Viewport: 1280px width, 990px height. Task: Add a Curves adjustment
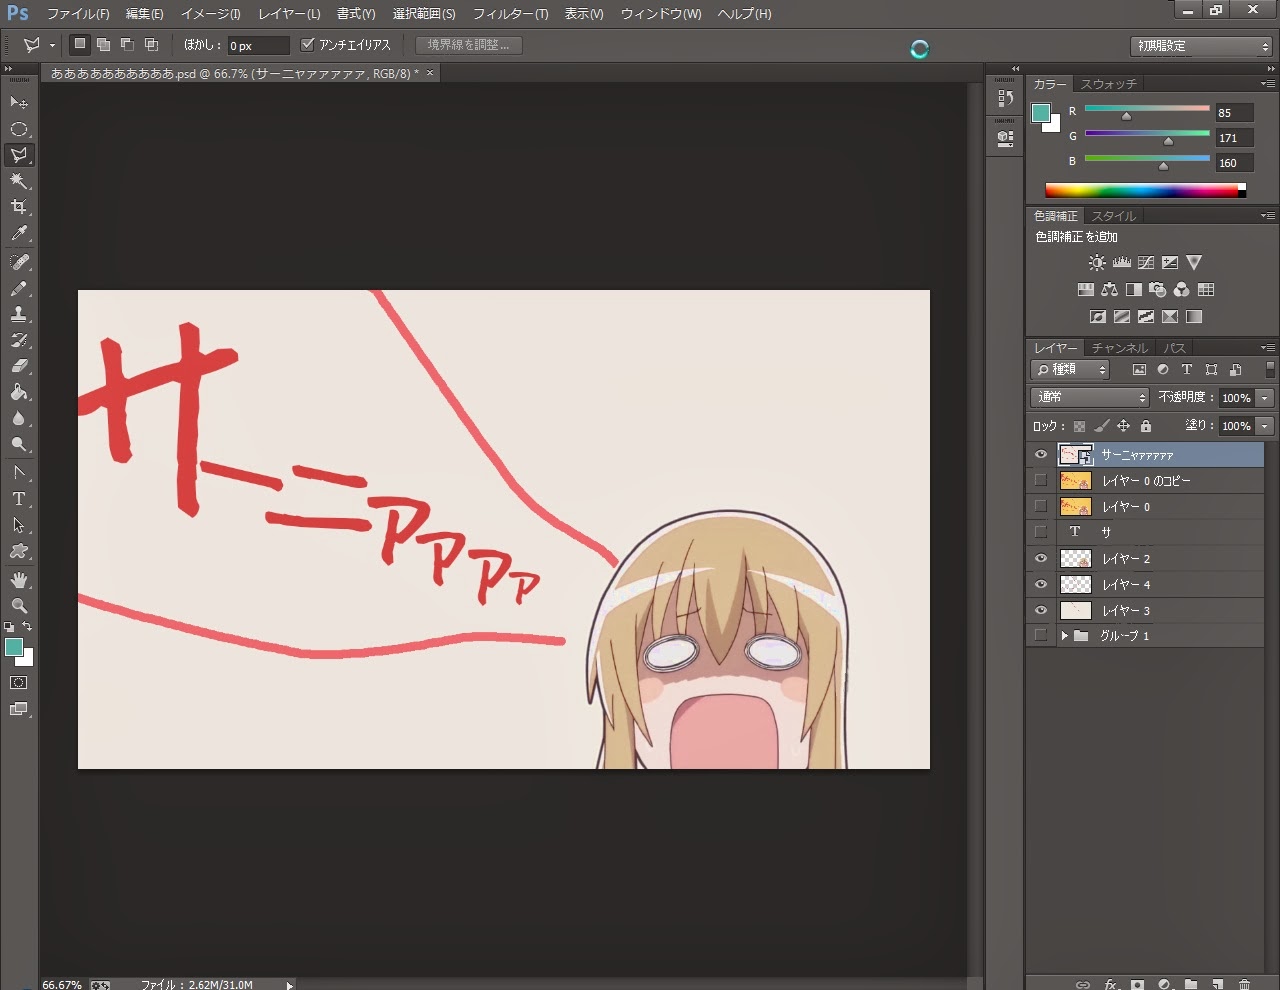1145,263
